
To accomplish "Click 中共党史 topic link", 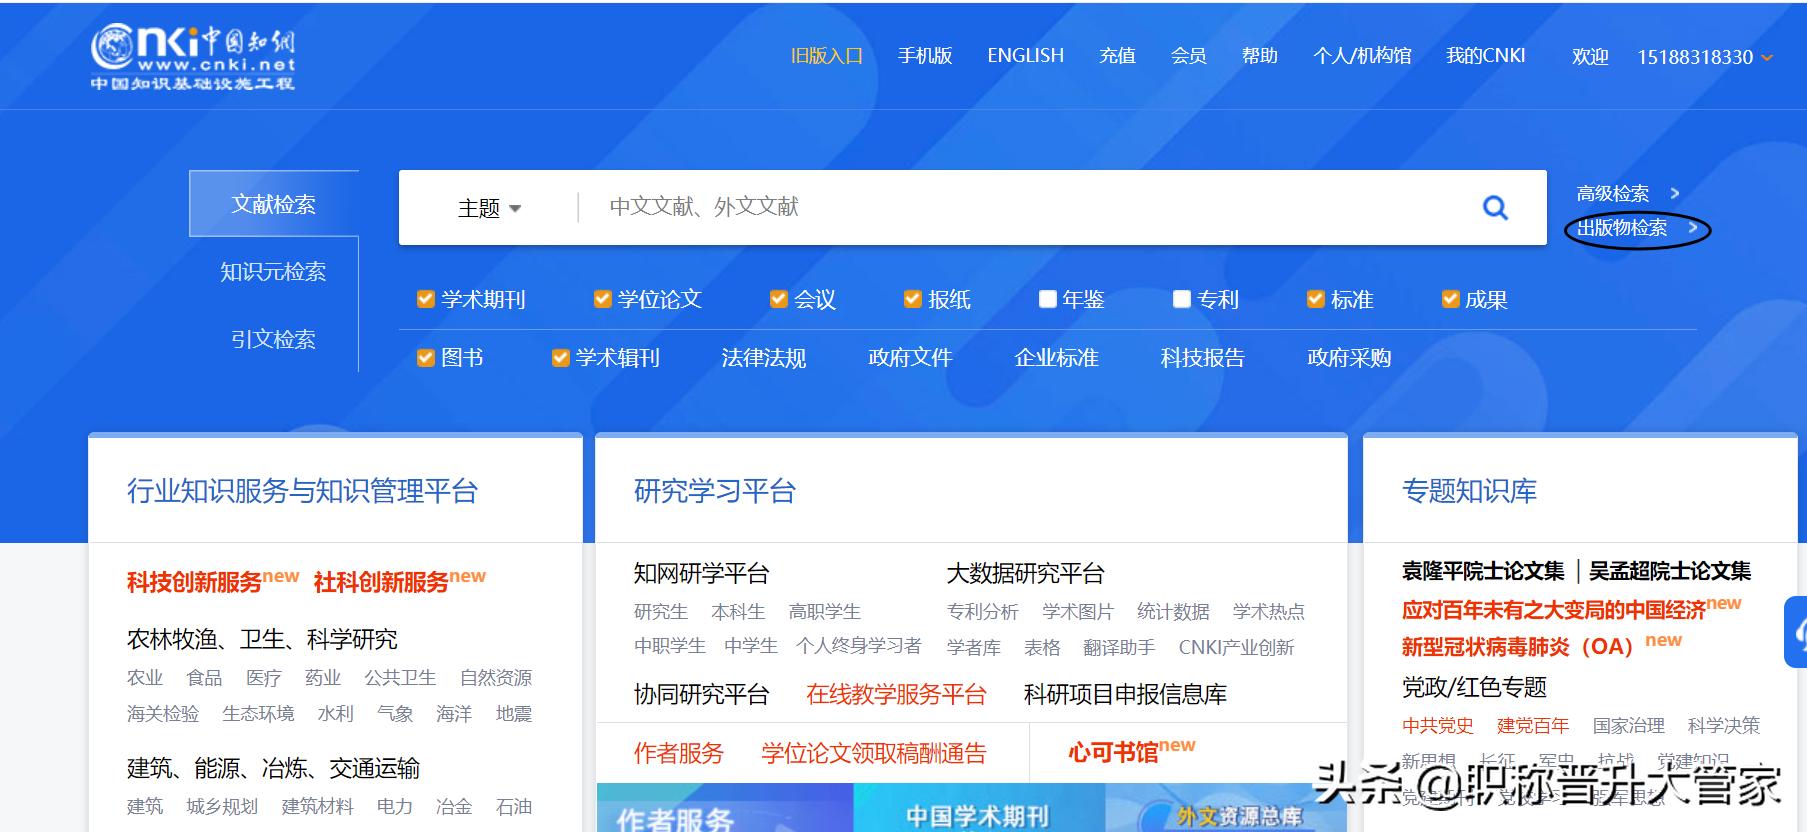I will 1437,726.
